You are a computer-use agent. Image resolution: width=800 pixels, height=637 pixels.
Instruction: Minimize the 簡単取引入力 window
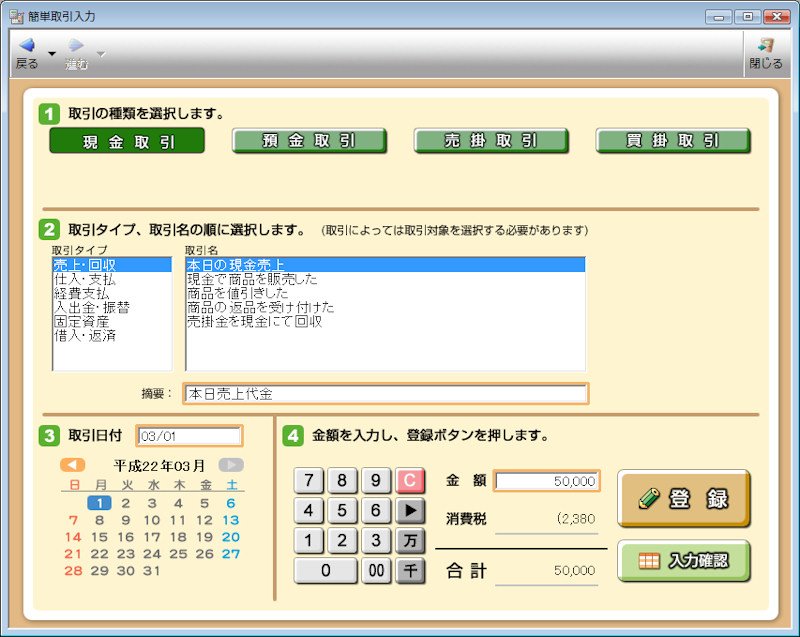(719, 17)
